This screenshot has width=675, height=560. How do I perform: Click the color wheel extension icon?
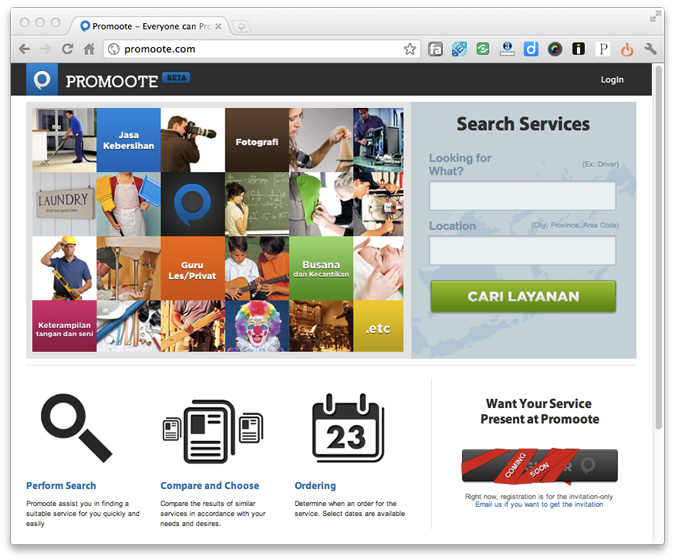point(555,50)
